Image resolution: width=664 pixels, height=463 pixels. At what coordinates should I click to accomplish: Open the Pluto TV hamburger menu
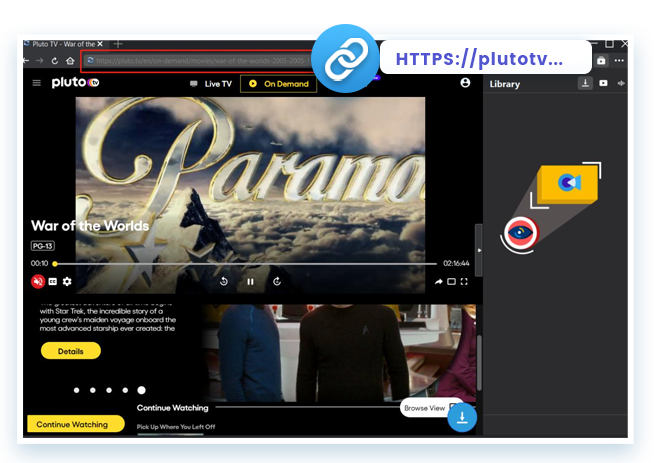[x=37, y=83]
